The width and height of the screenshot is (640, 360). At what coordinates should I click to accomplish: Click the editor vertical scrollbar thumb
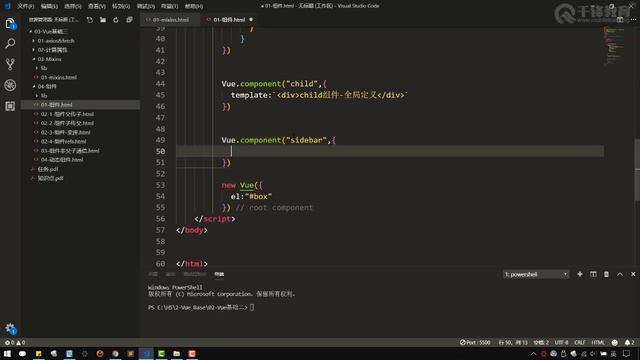coord(637,170)
